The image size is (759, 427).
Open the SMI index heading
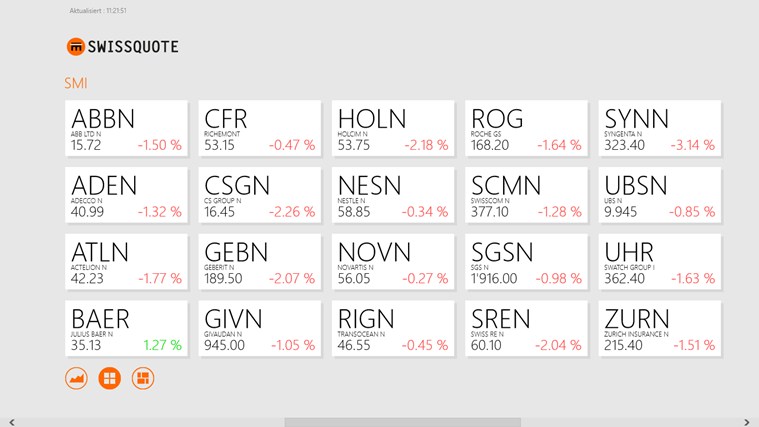(x=75, y=83)
